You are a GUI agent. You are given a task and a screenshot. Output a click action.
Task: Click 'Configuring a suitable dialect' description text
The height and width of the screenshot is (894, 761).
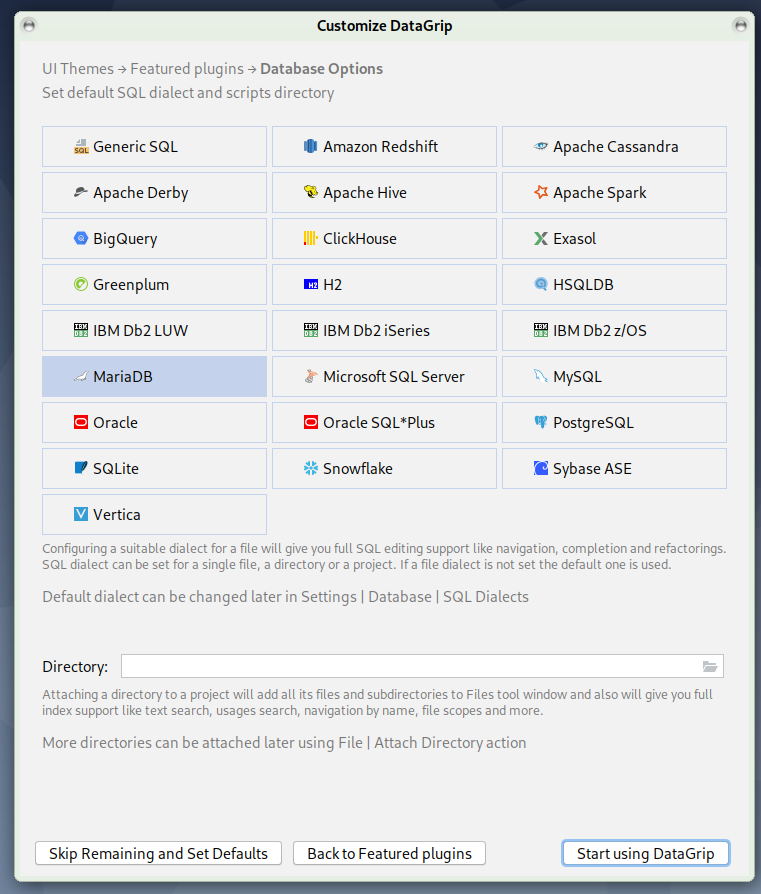[x=384, y=556]
